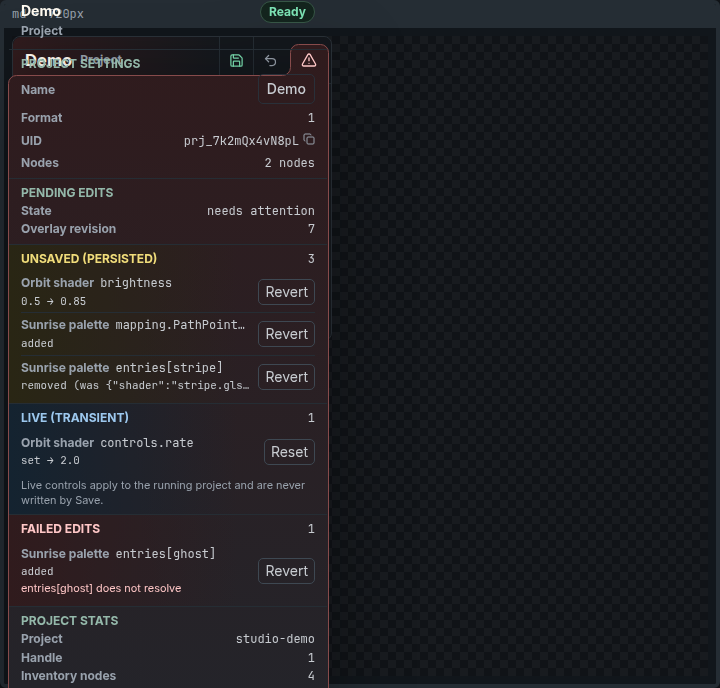Screen dimensions: 720x688
Task: Edit the project Name field
Action: [286, 89]
